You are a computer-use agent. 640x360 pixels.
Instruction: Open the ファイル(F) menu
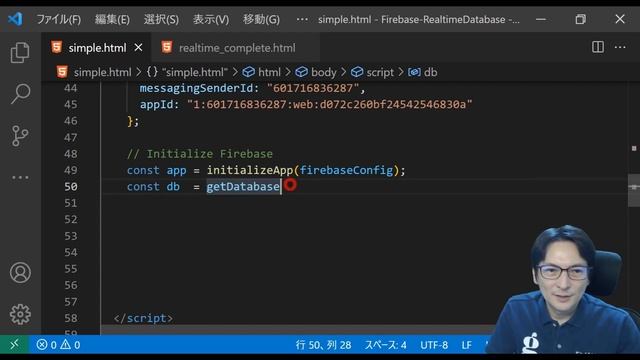(59, 19)
